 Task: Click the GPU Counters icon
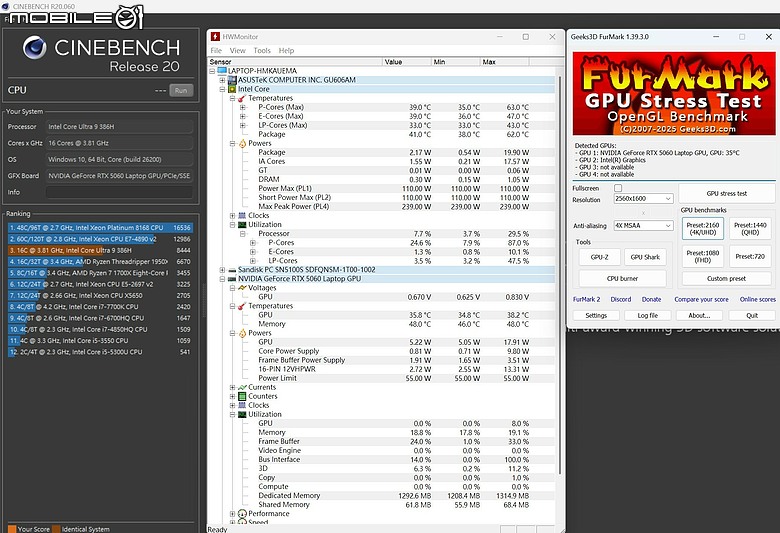[x=242, y=396]
